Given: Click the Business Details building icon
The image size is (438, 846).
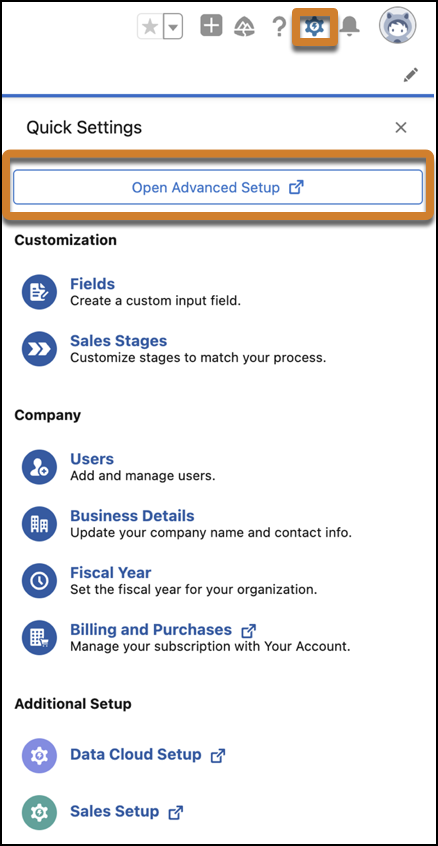Looking at the screenshot, I should 39,524.
